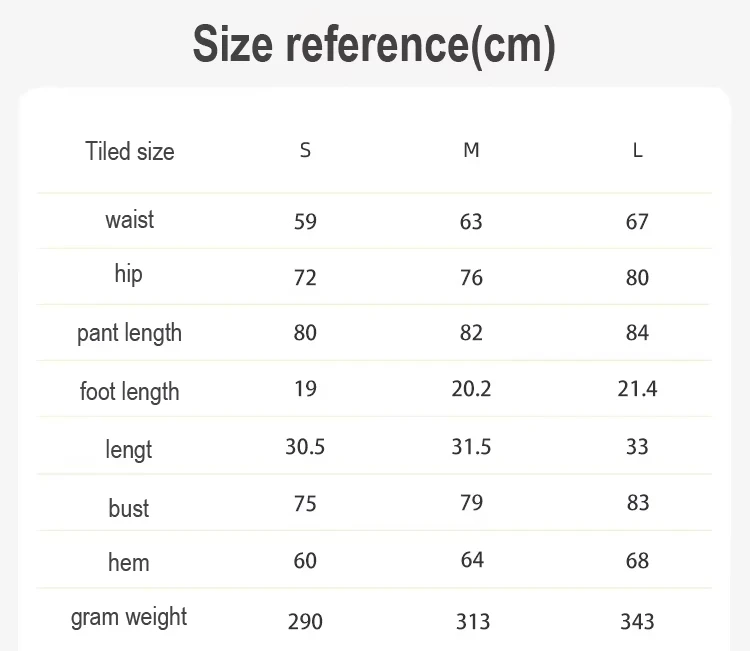Click the foot length row label

[x=129, y=391]
